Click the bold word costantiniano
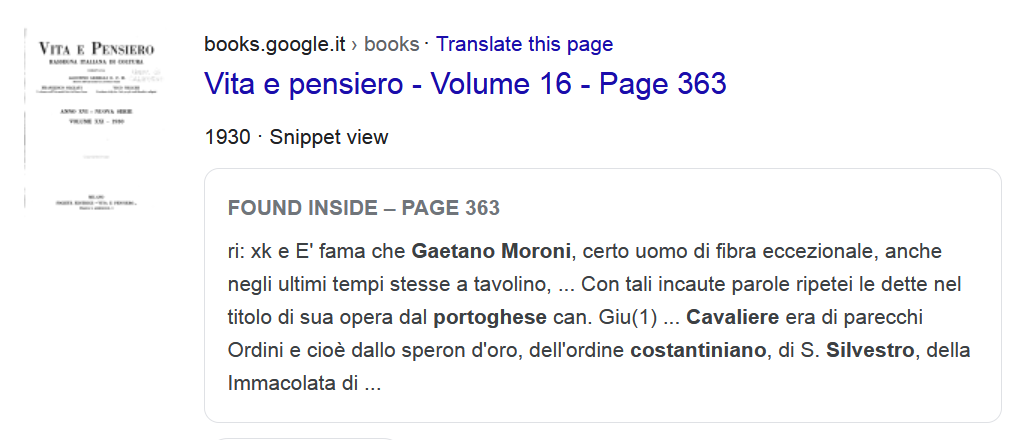Viewport: 1021px width, 440px height. click(698, 350)
